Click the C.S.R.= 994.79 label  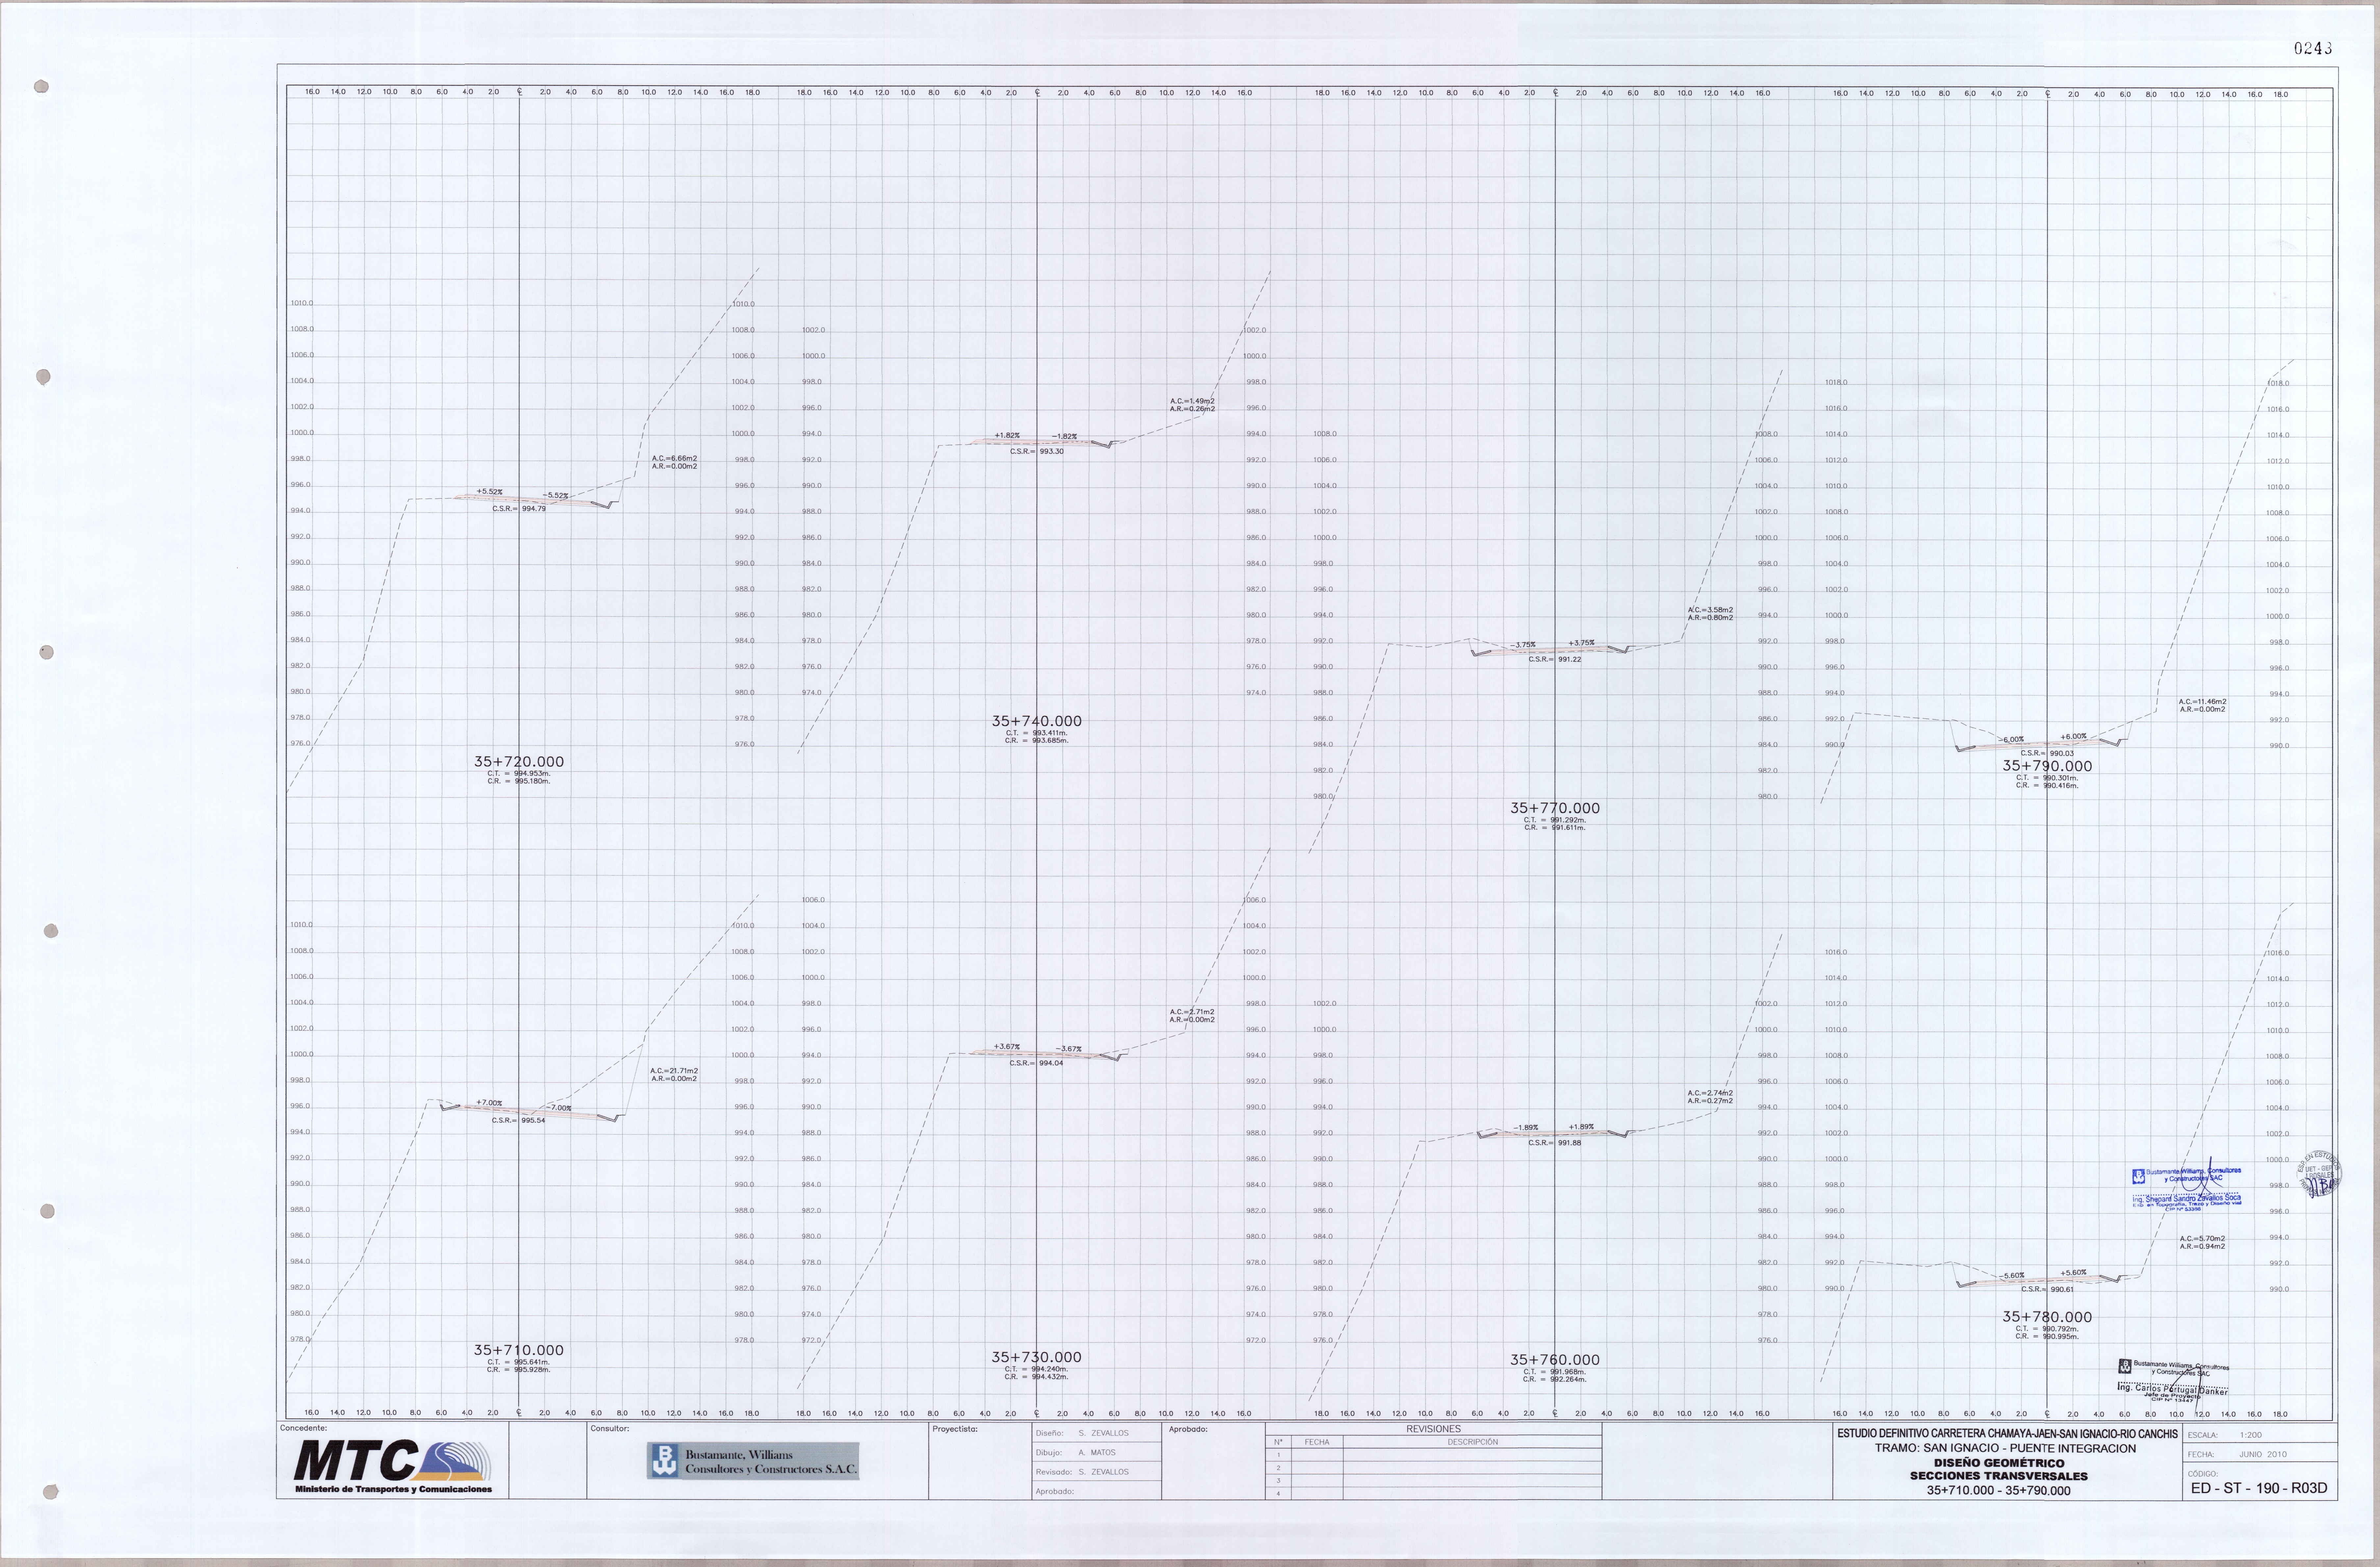519,509
